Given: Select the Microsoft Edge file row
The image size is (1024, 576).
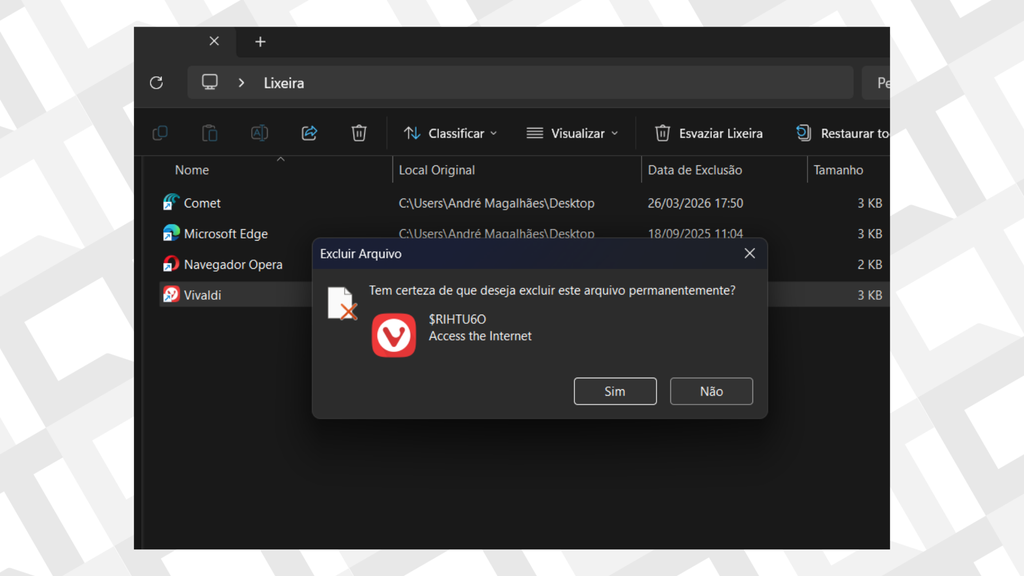Looking at the screenshot, I should [524, 234].
